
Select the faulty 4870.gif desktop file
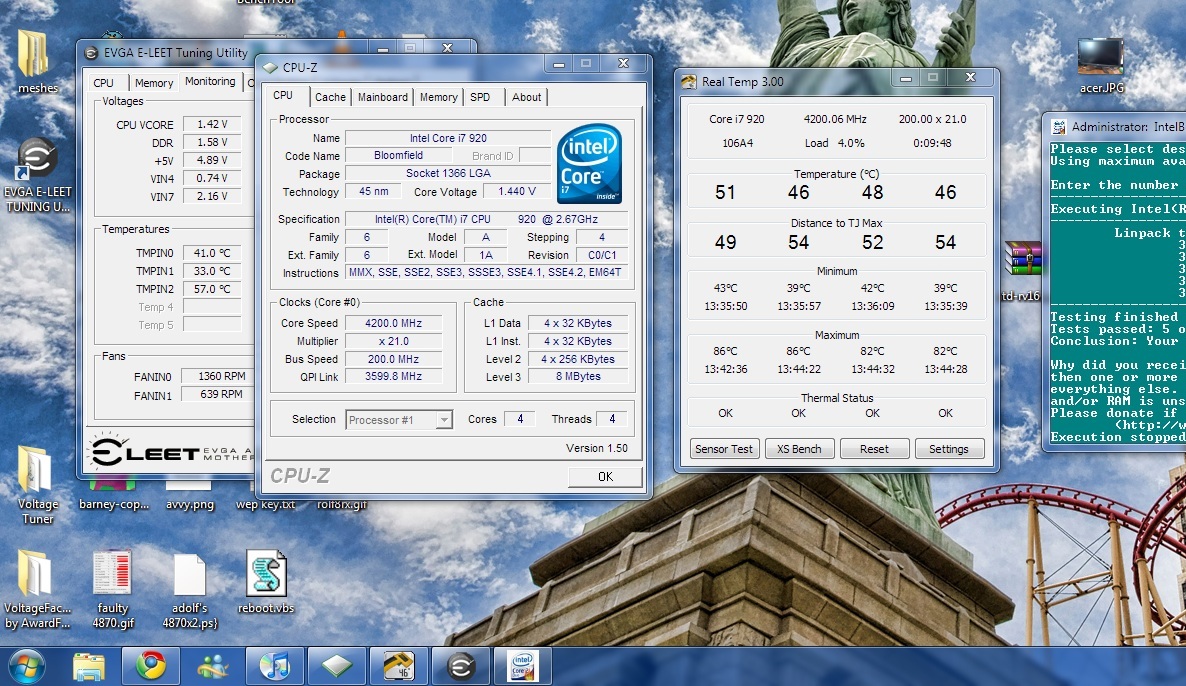113,590
